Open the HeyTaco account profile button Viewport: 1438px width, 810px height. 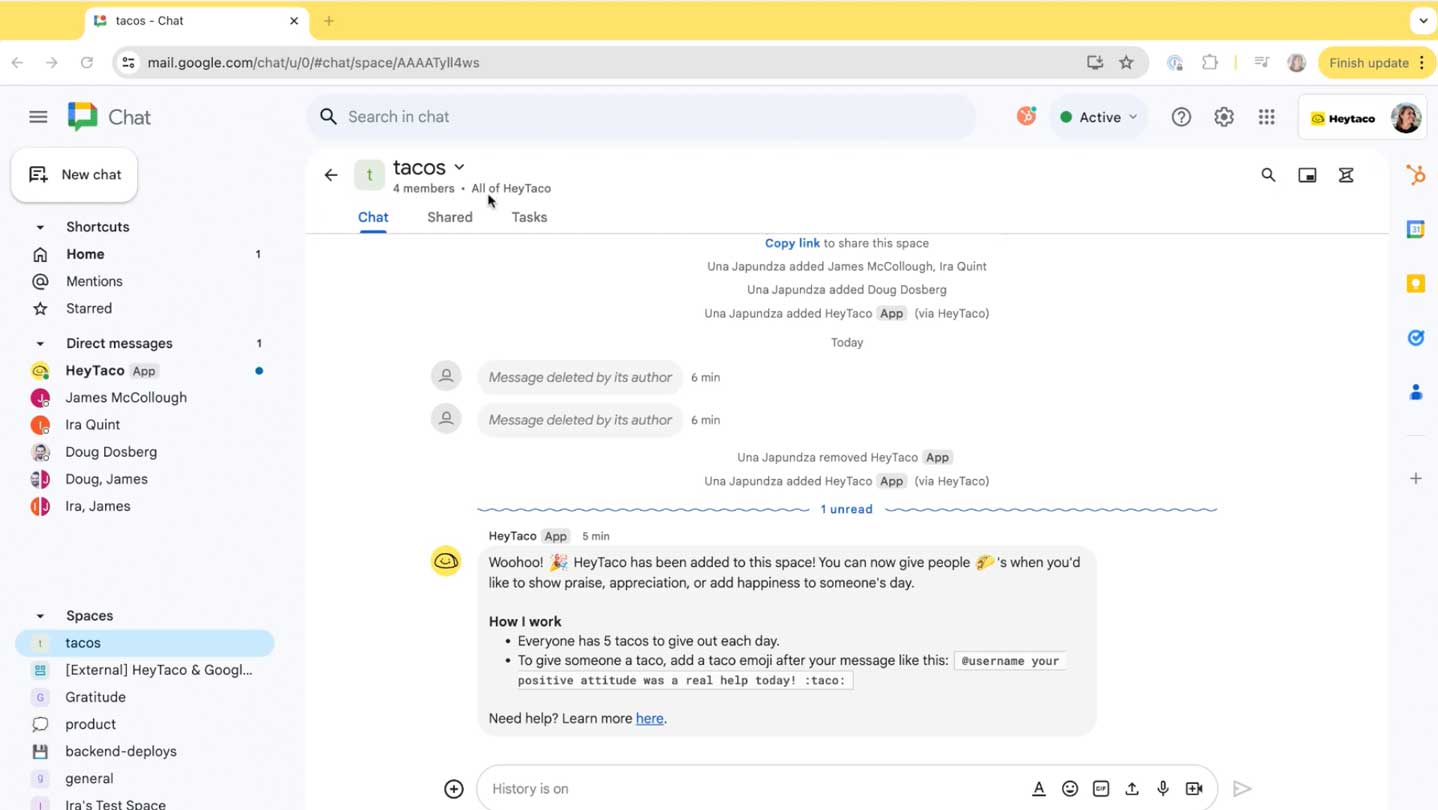coord(1364,118)
